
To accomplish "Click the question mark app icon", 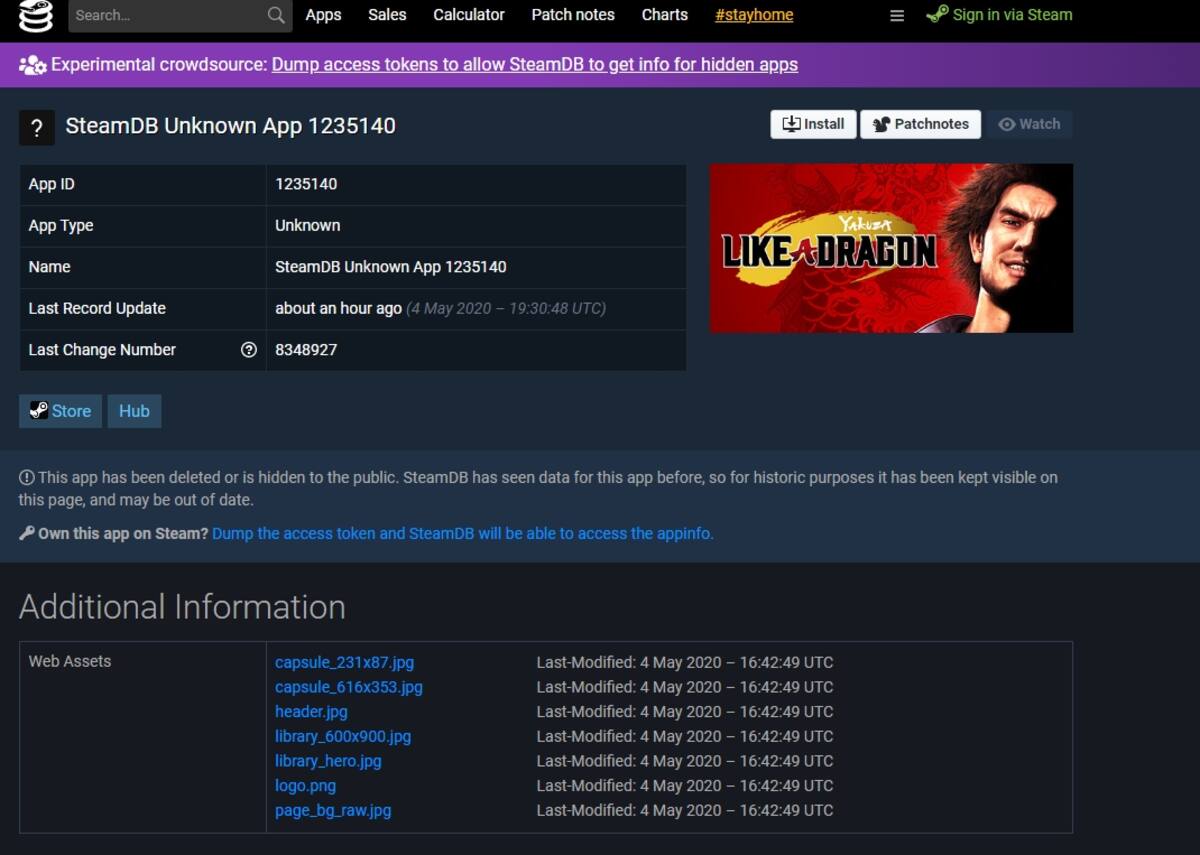I will click(x=37, y=128).
